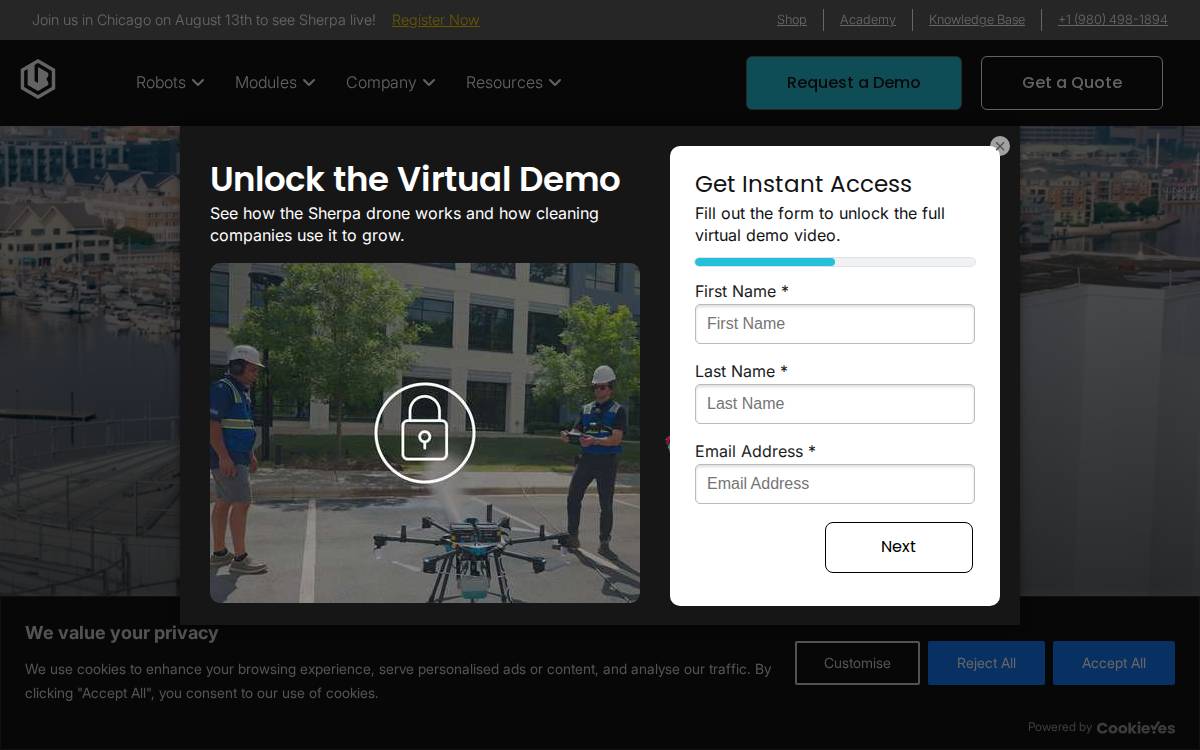
Task: Reject All cookies
Action: pos(986,663)
